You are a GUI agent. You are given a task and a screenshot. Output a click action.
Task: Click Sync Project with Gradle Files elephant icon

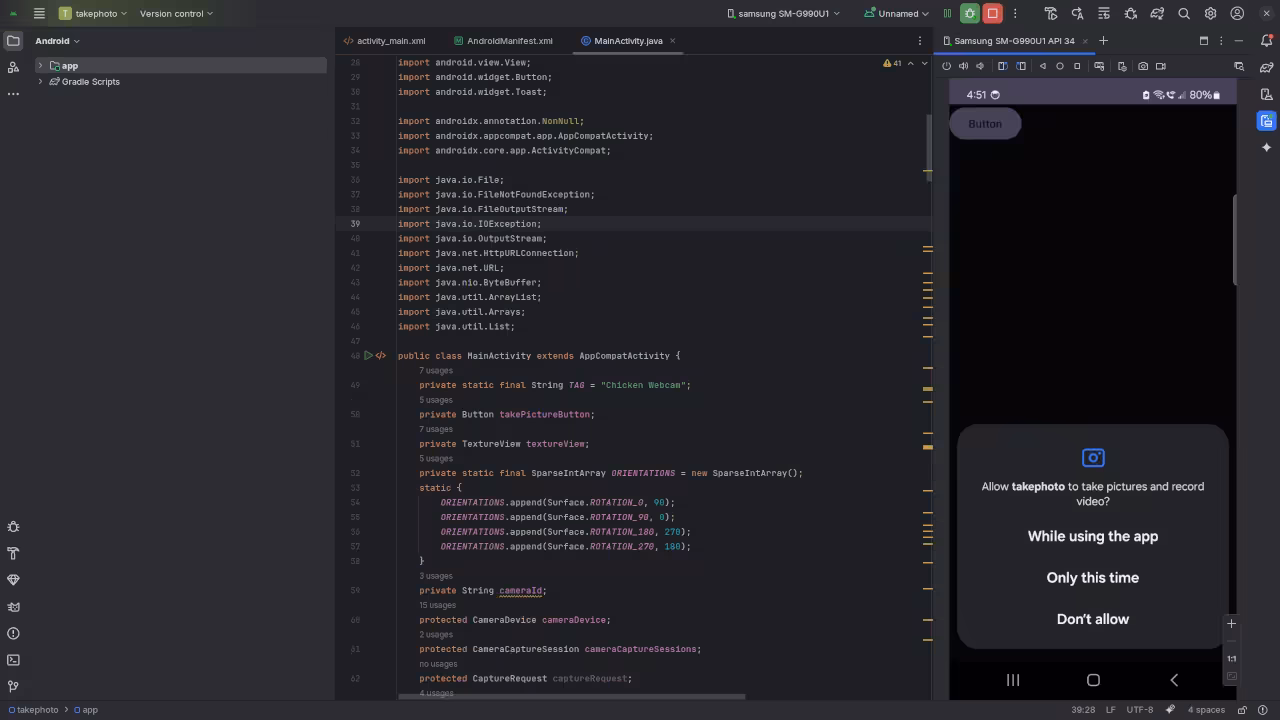(1157, 14)
